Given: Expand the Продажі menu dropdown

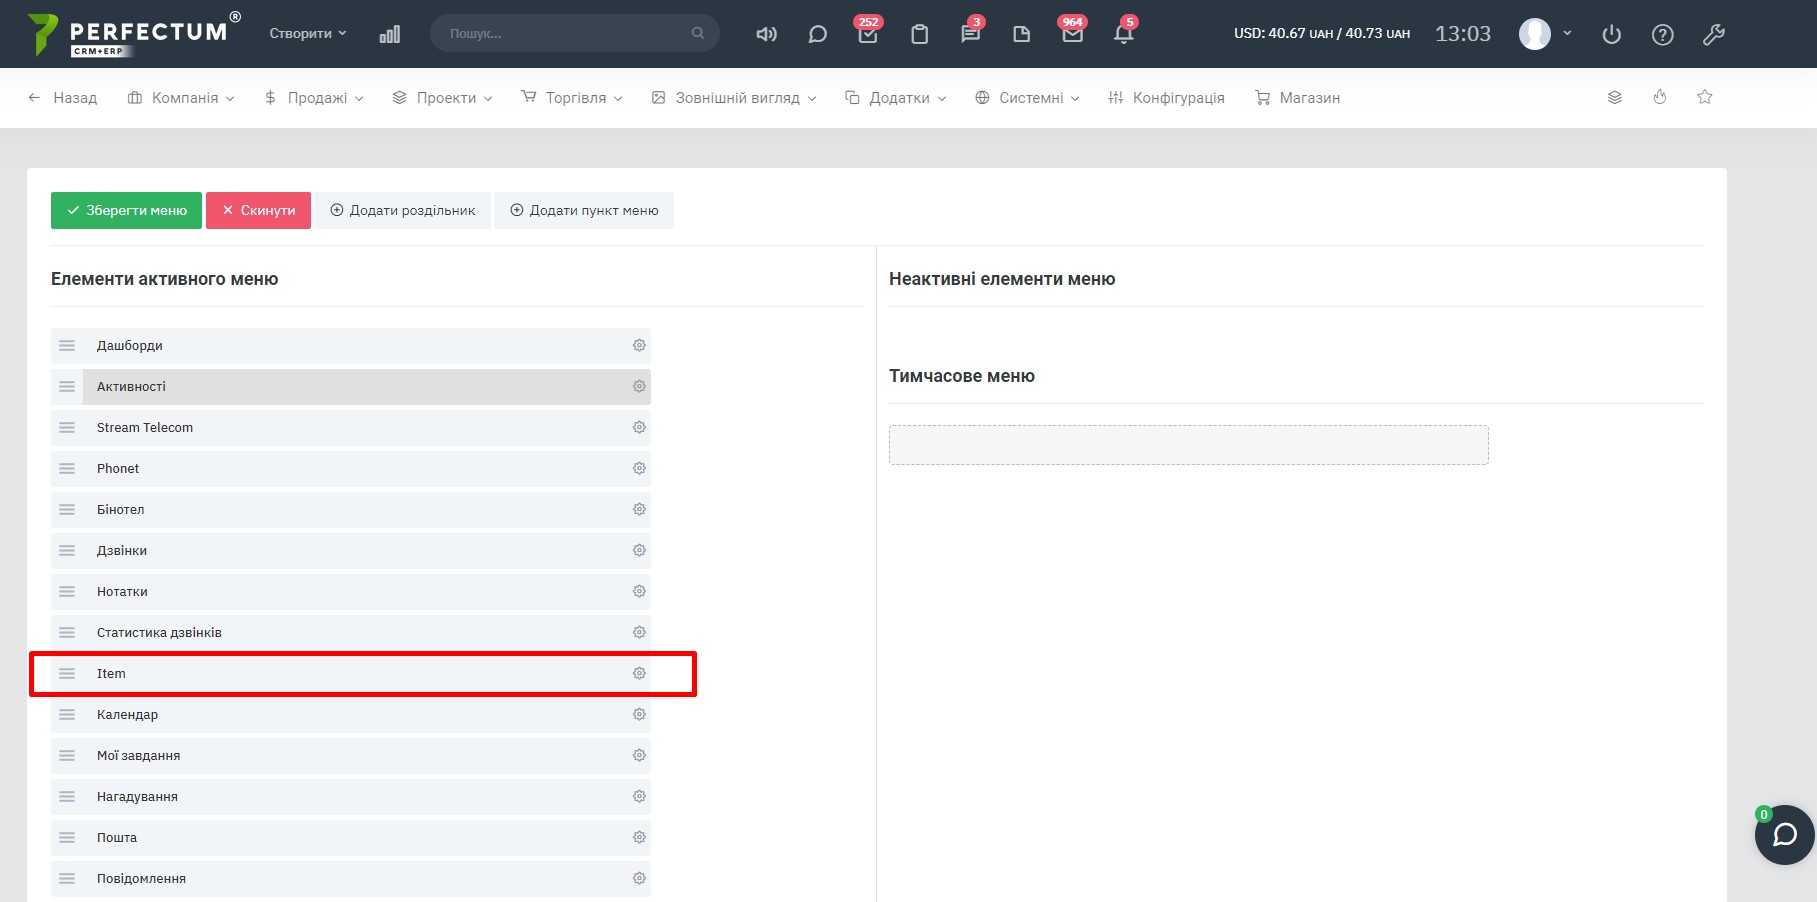Looking at the screenshot, I should click(314, 98).
